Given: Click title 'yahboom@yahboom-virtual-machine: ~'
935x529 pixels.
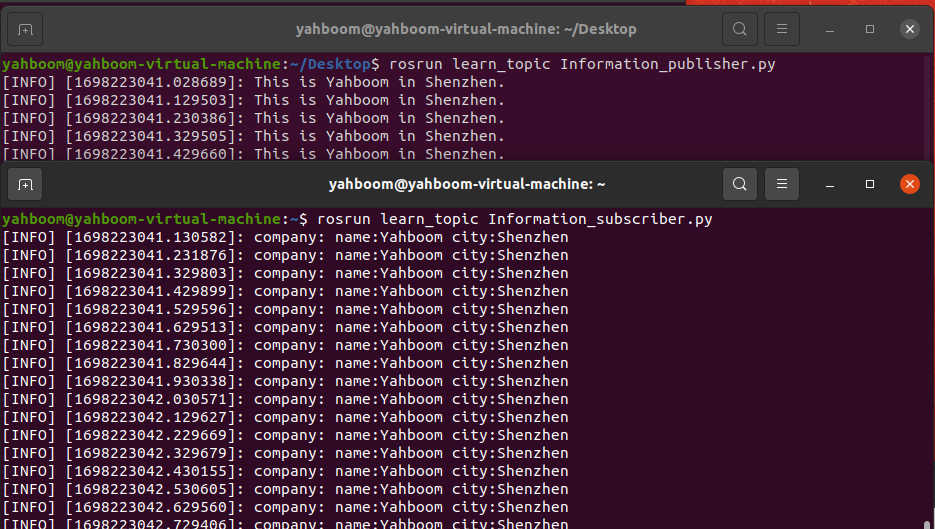Looking at the screenshot, I should pos(467,184).
